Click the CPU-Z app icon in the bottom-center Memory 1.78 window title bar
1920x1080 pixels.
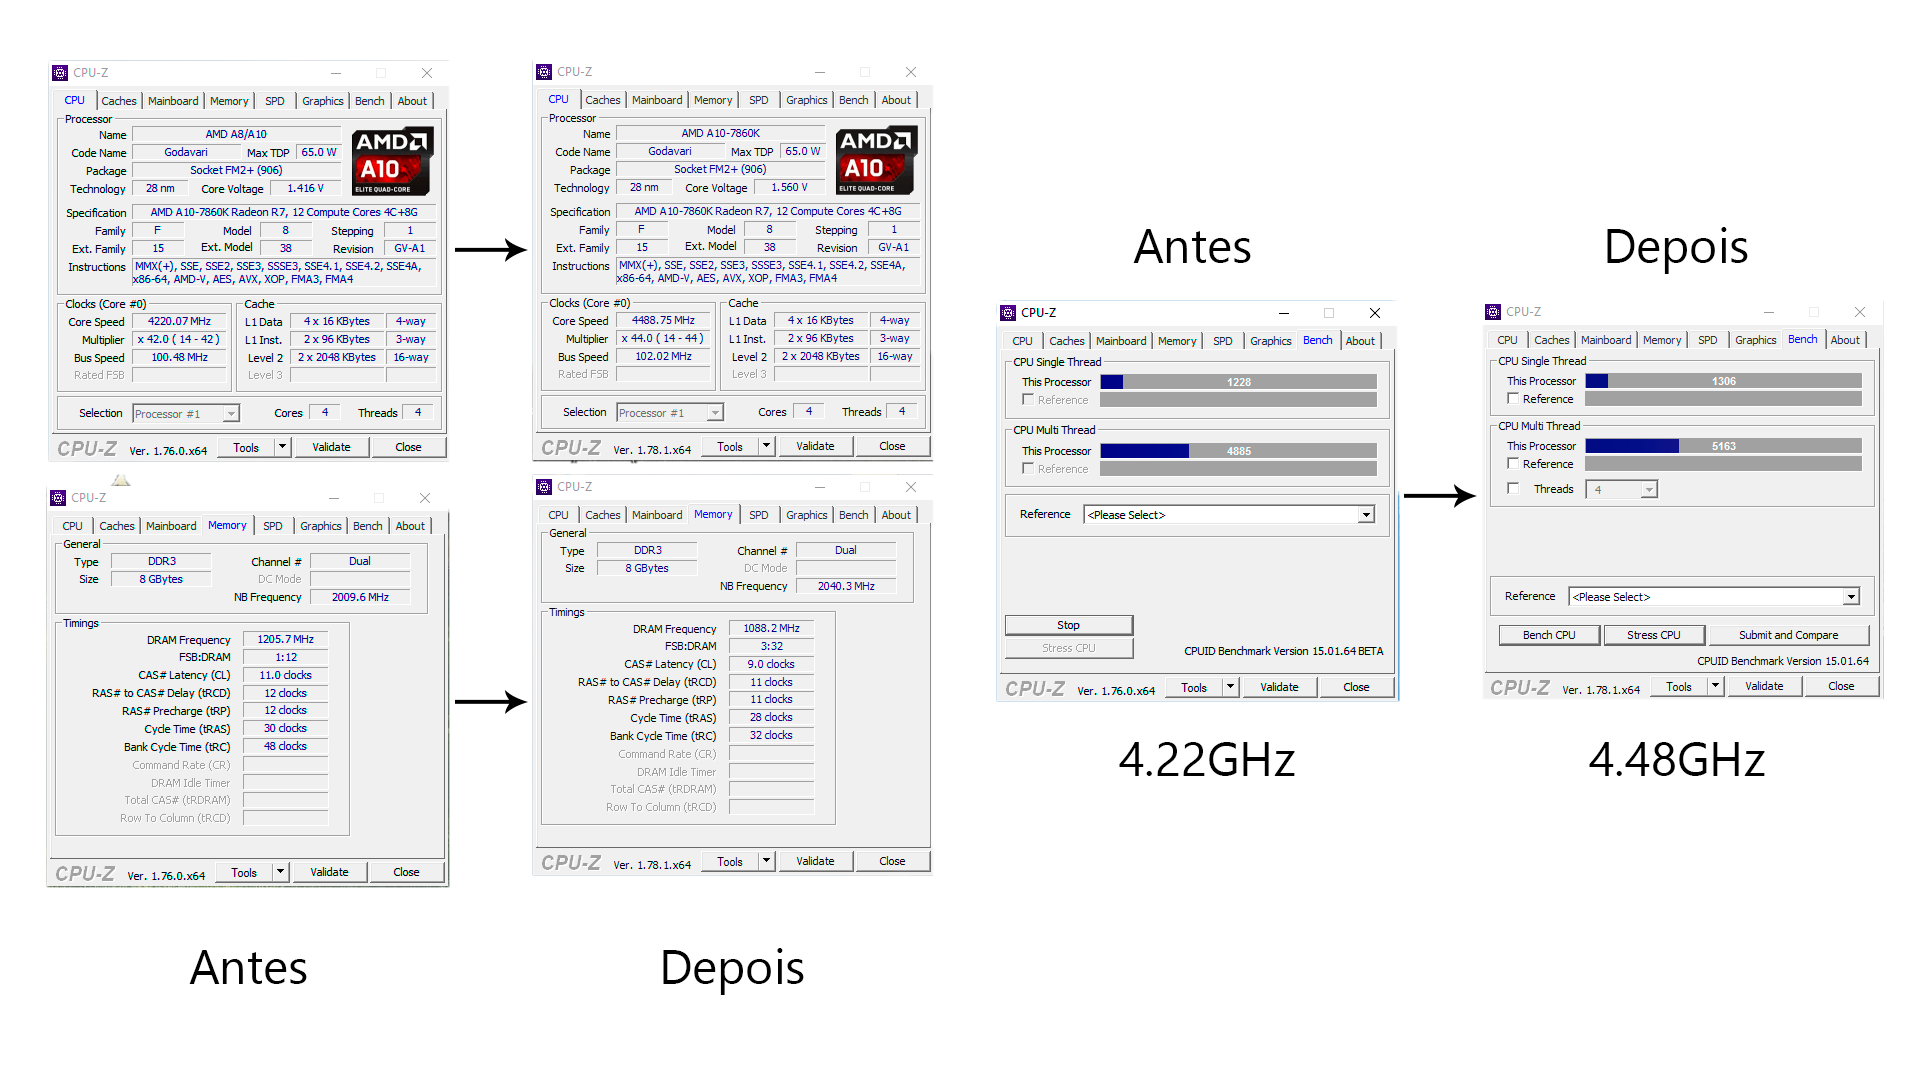[544, 487]
